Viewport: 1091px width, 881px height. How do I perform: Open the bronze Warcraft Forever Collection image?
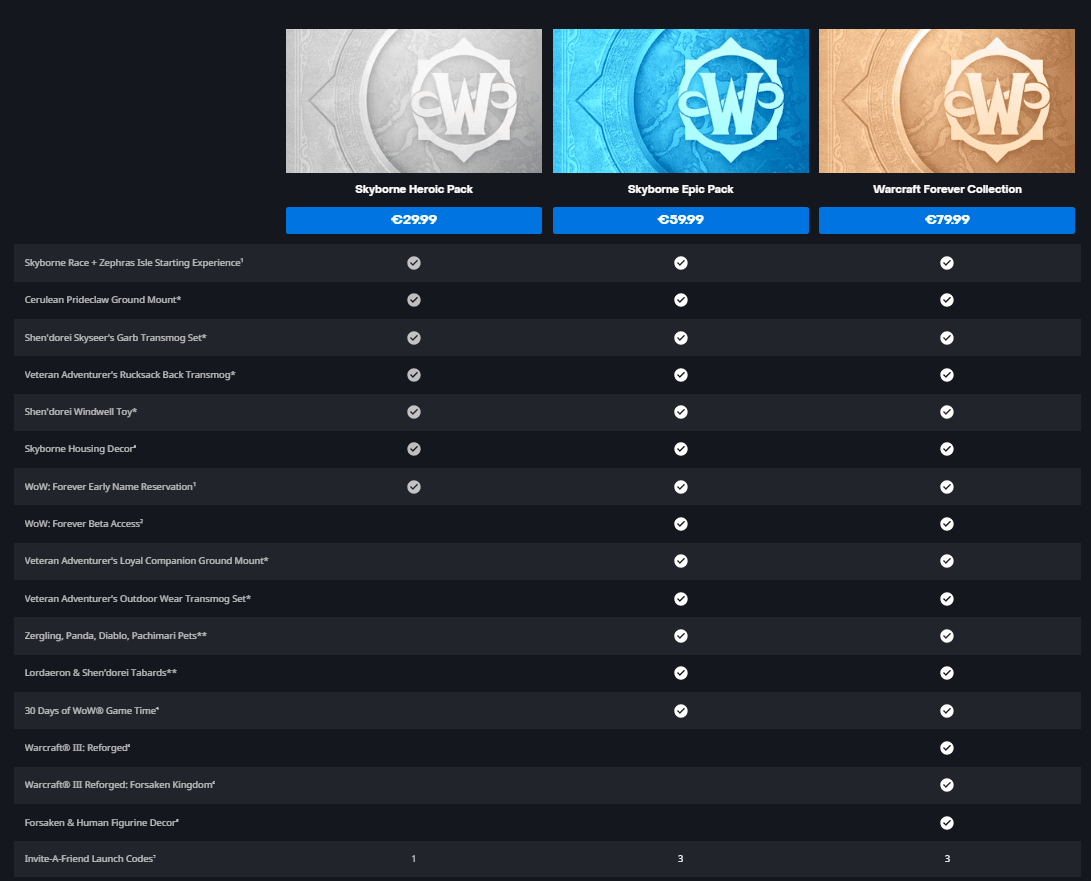coord(947,101)
